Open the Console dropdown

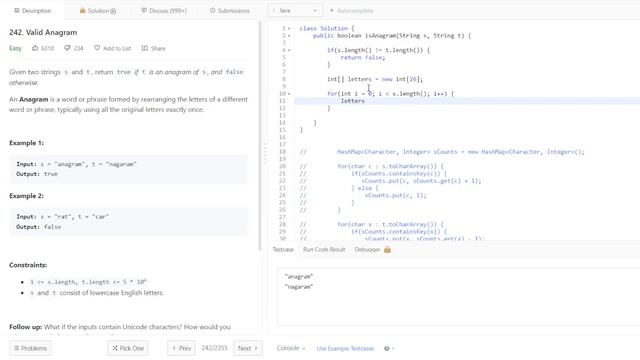(x=291, y=348)
